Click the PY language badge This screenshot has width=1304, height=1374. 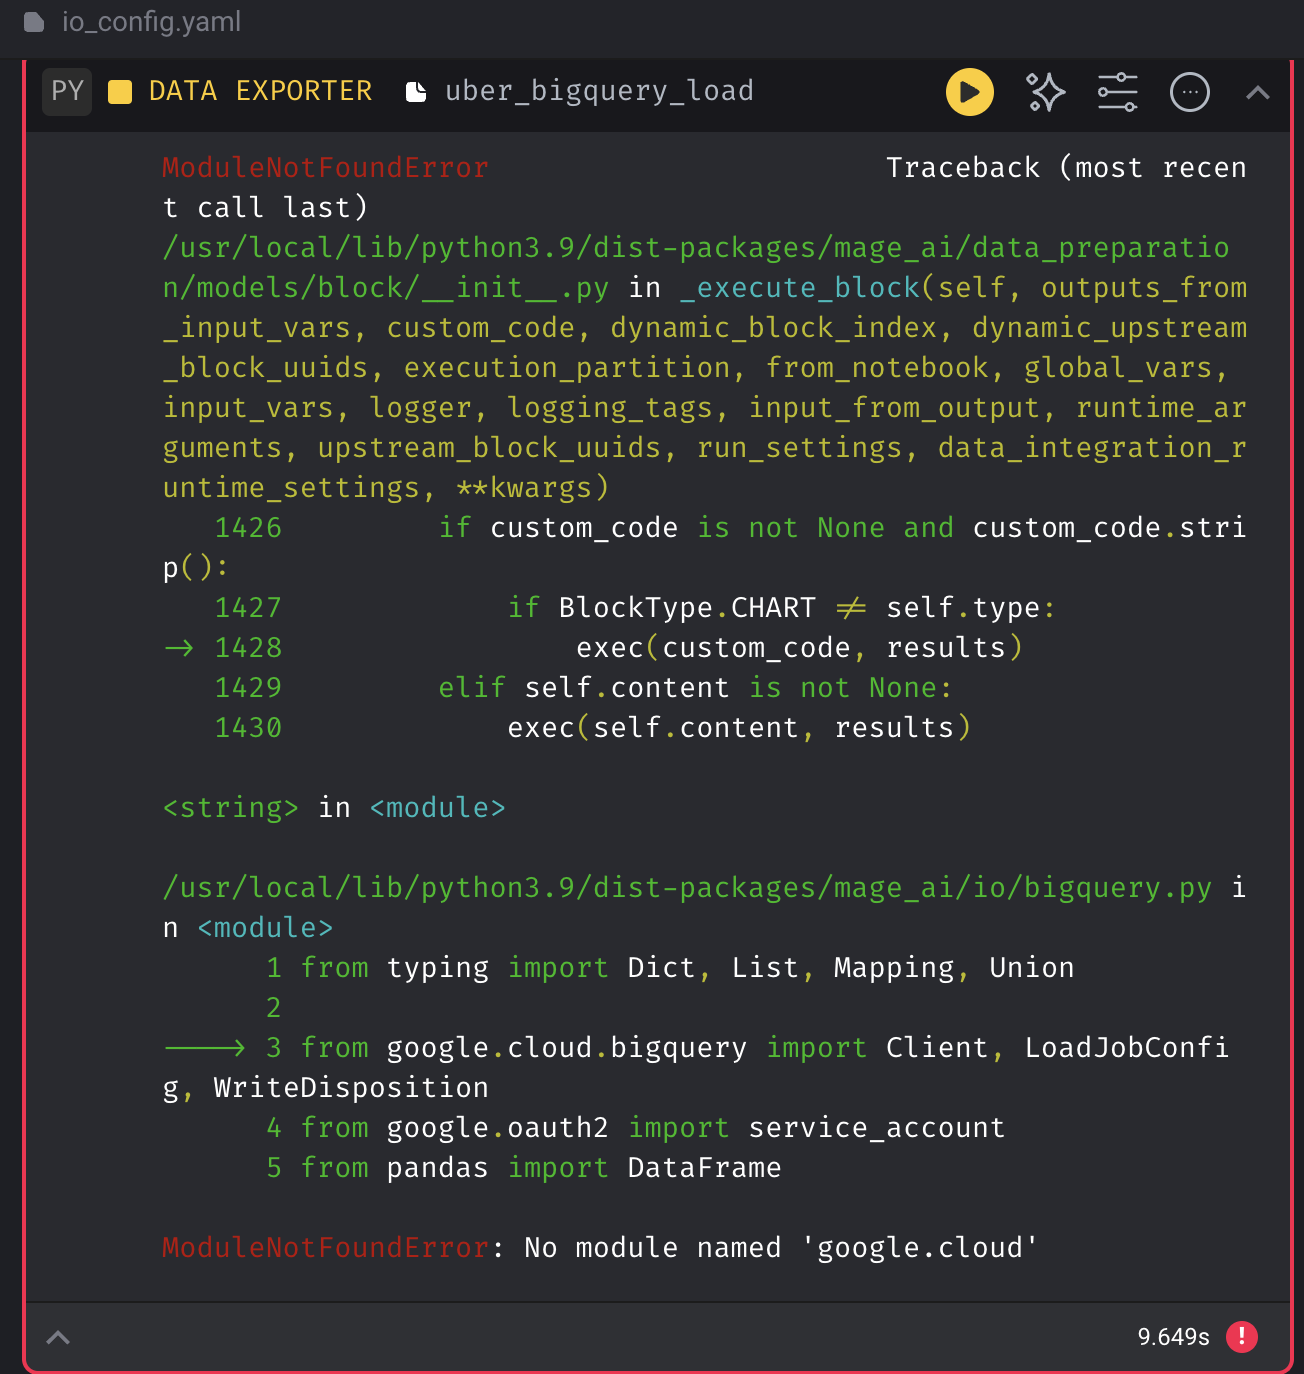67,91
